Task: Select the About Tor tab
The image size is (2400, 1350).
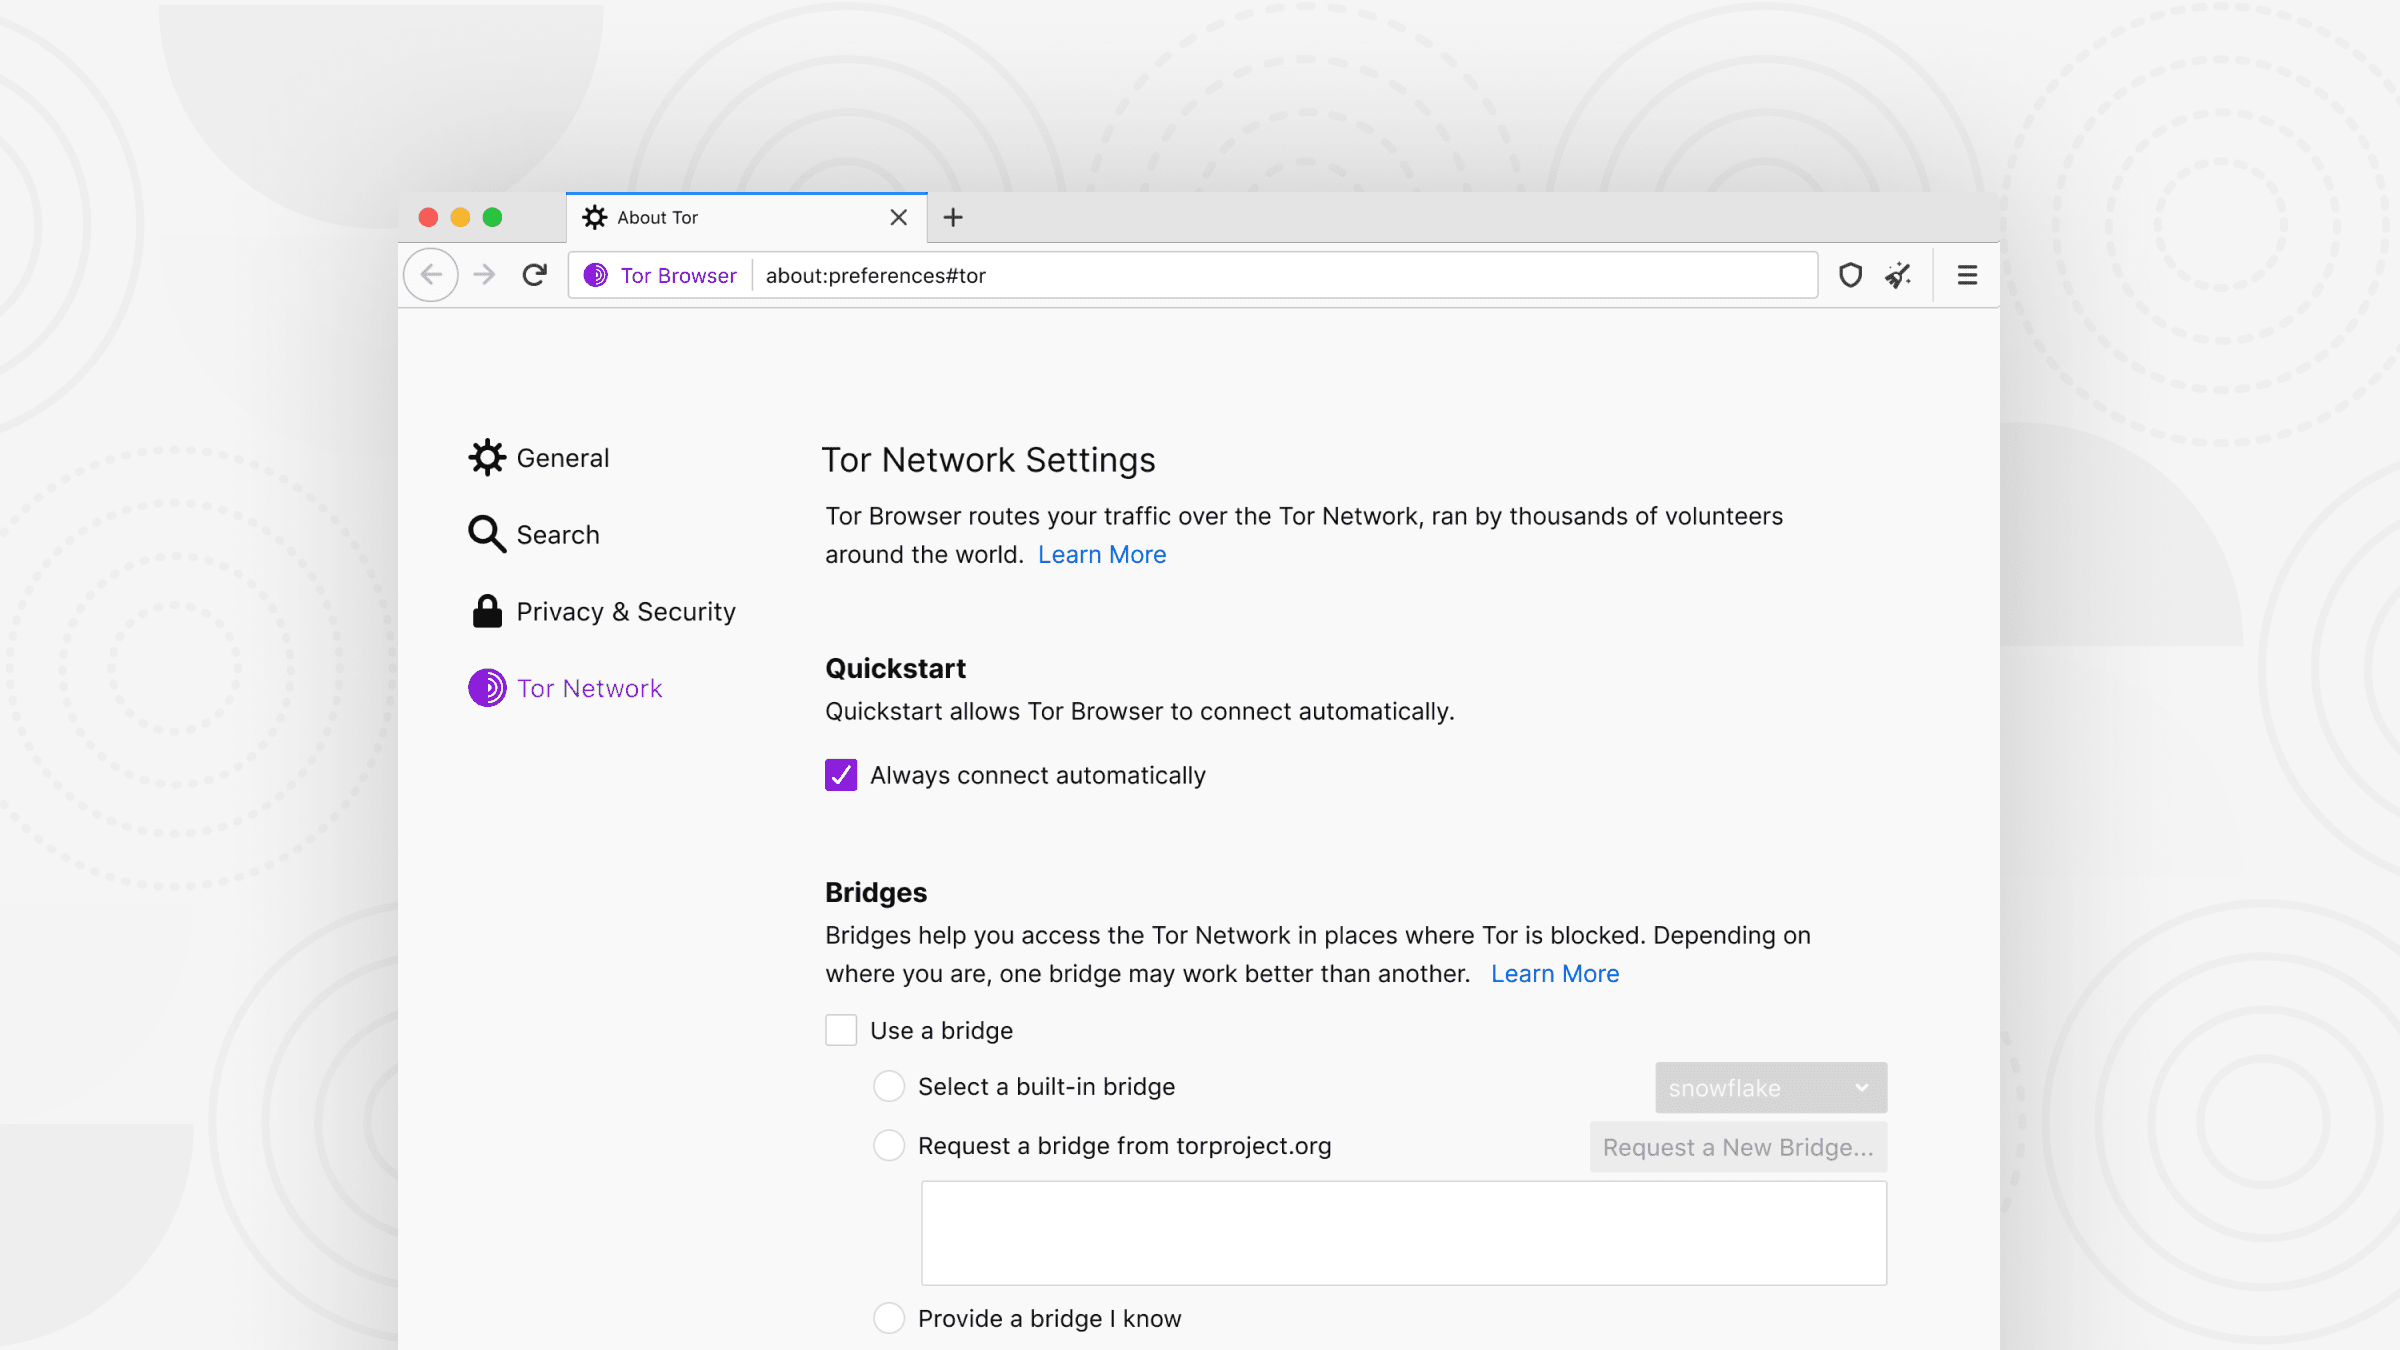Action: click(747, 217)
